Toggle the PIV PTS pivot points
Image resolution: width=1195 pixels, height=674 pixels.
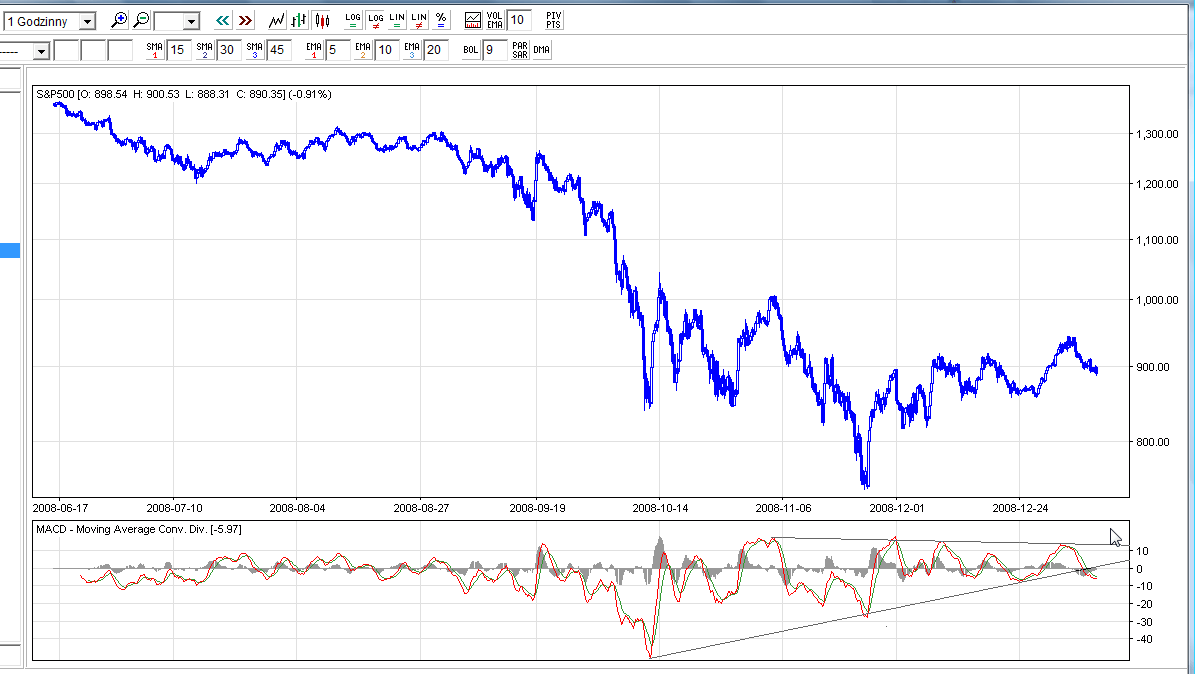click(x=553, y=20)
